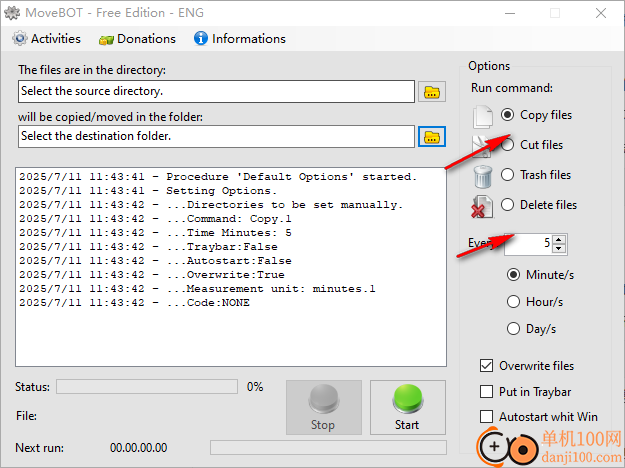Decrease the interval value with down arrow
The height and width of the screenshot is (468, 625).
(558, 248)
